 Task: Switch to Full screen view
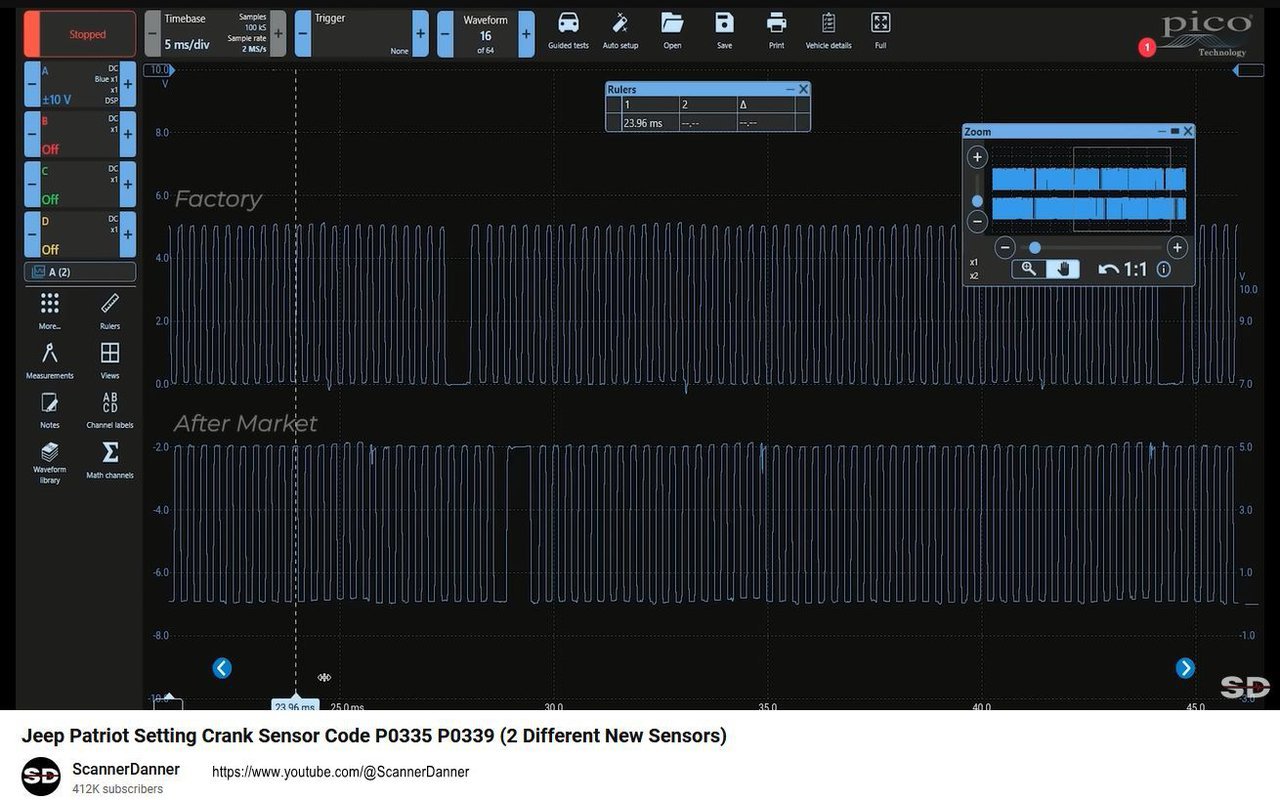click(880, 30)
